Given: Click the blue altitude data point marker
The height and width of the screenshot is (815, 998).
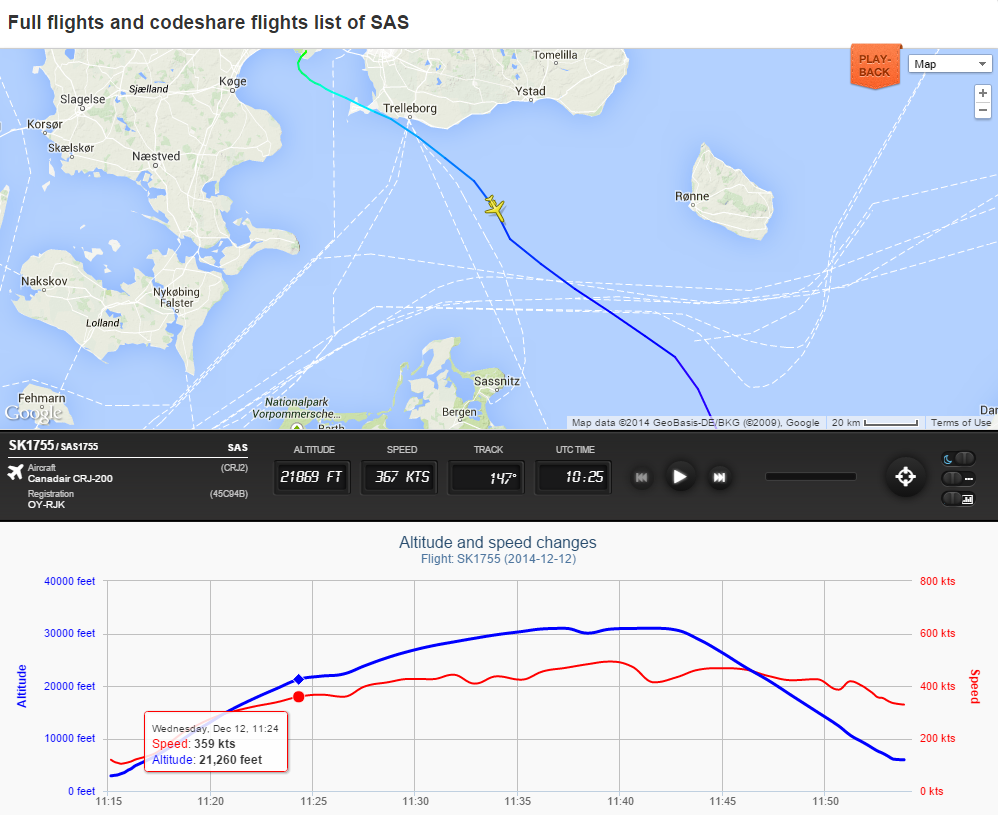Looking at the screenshot, I should click(x=298, y=680).
